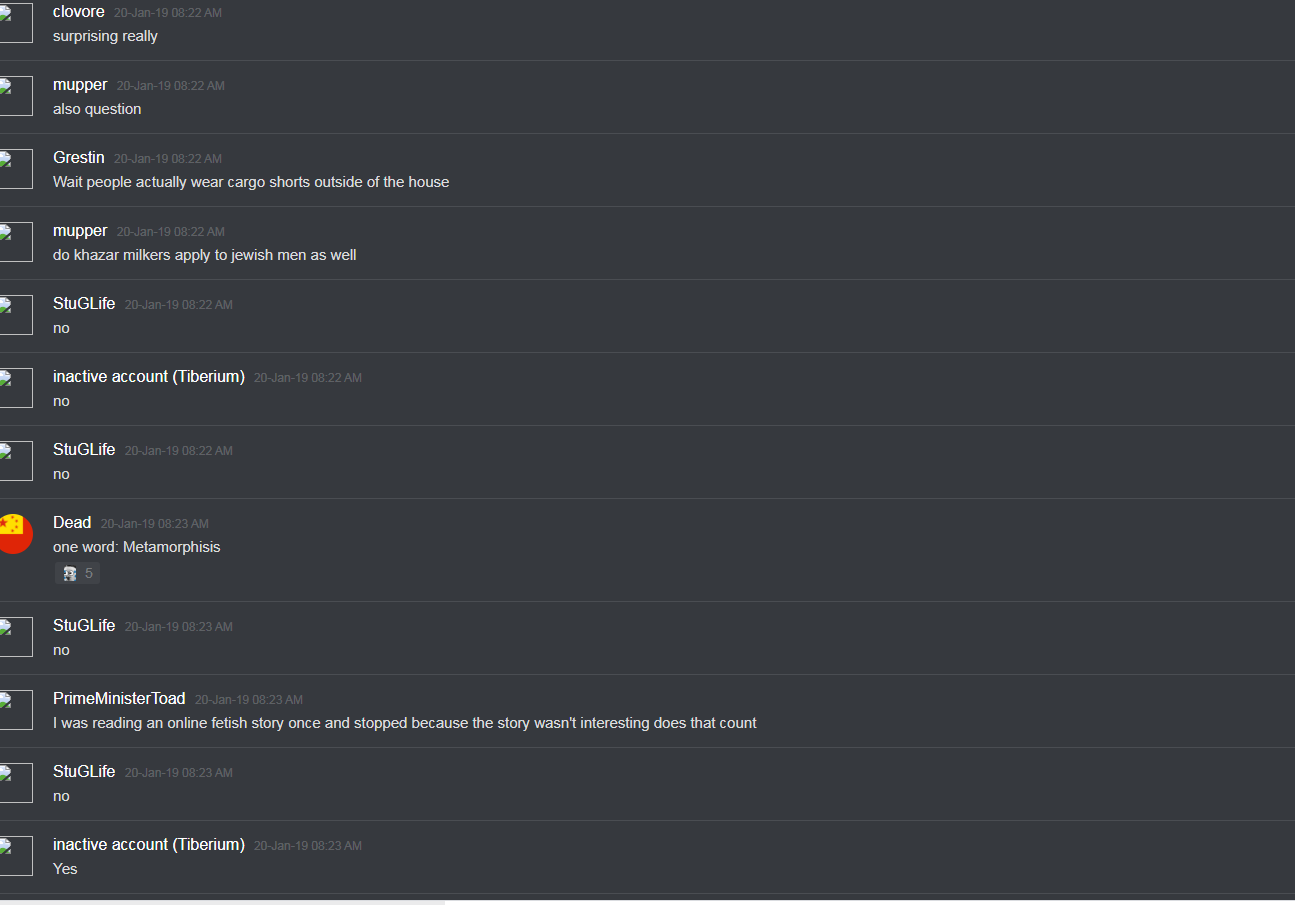Click Grestin's avatar placeholder
Screen dimensions: 1295x905
pyautogui.click(x=15, y=169)
